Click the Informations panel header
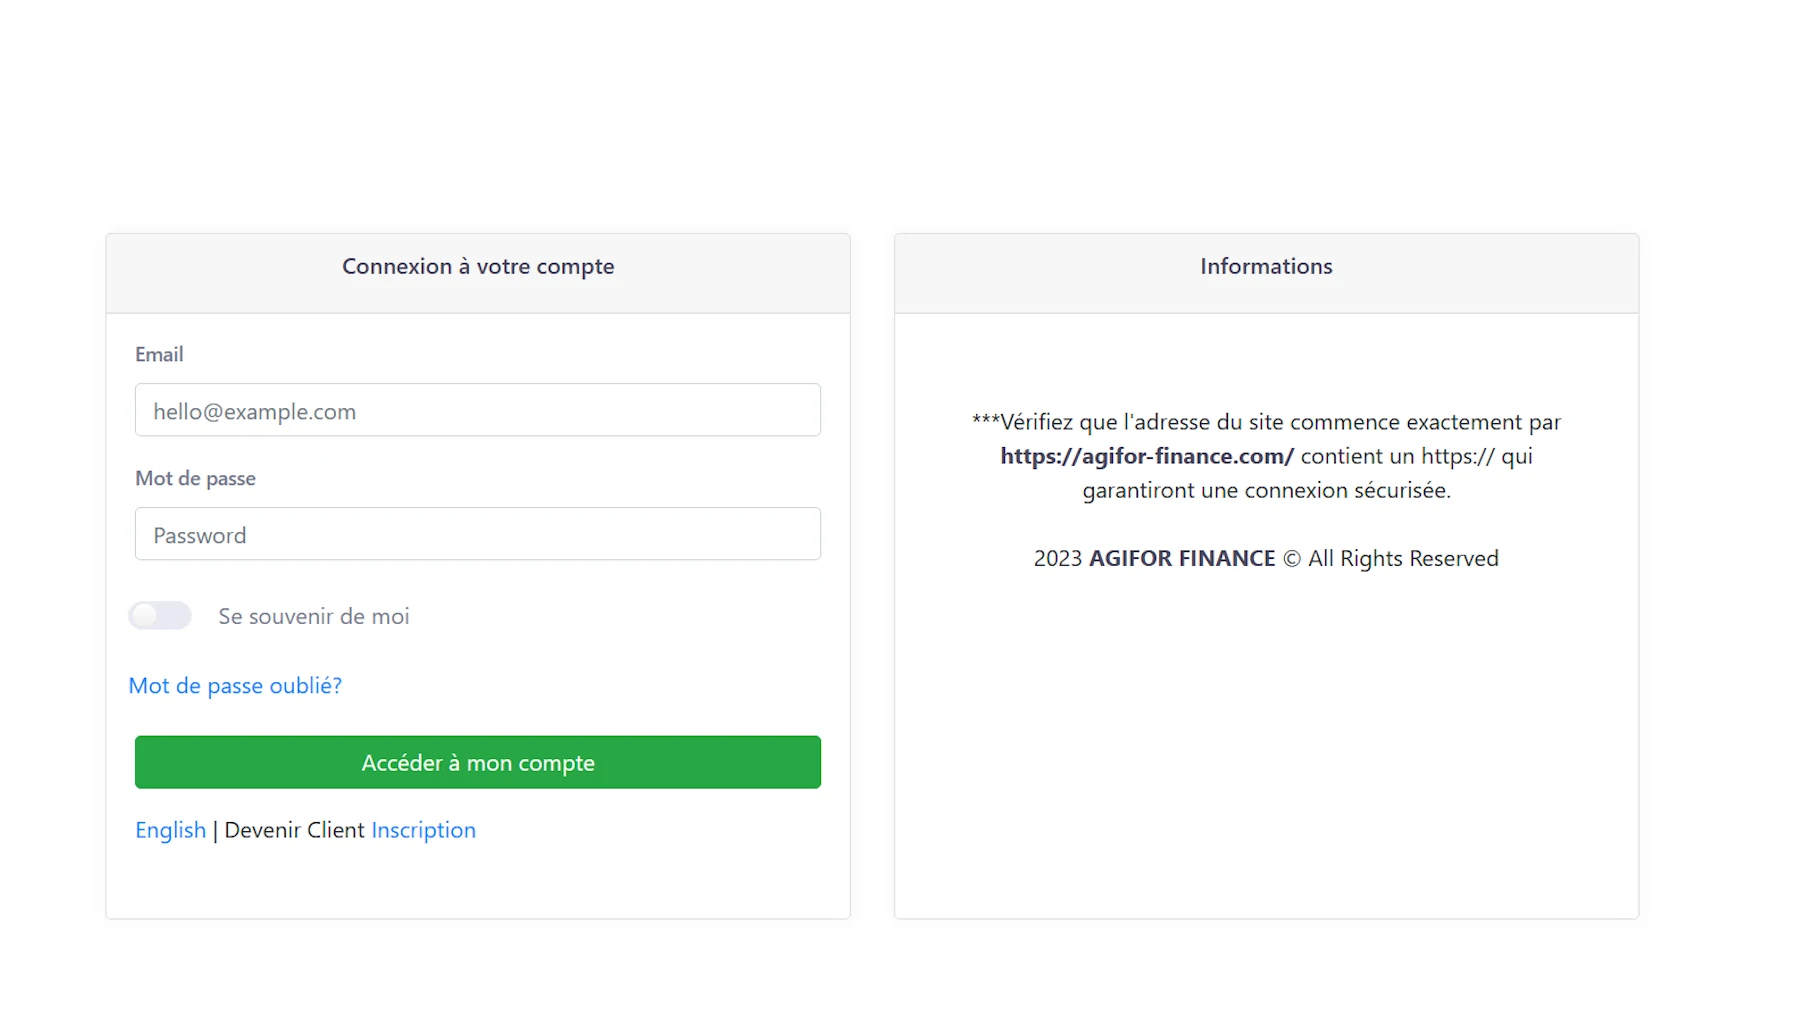 1265,266
